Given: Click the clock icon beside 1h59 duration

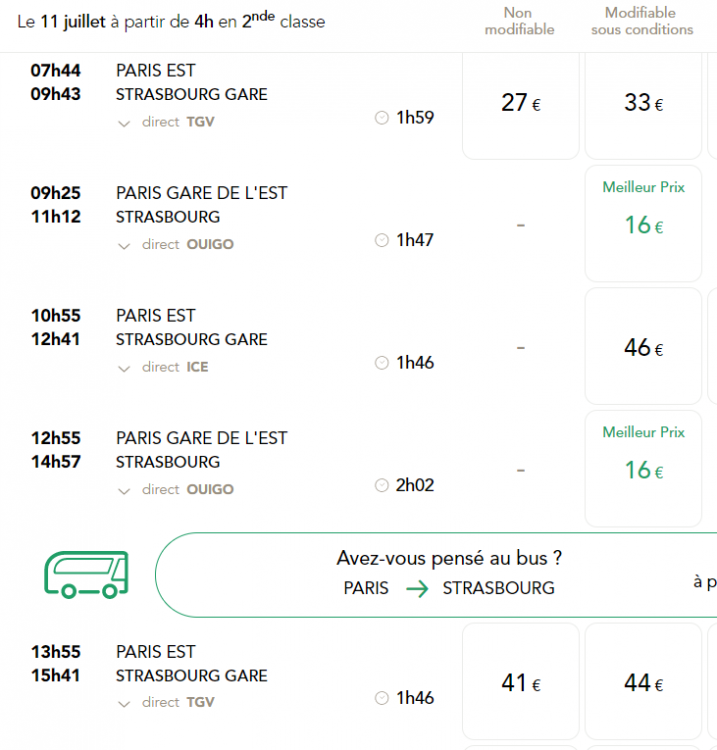Looking at the screenshot, I should point(382,118).
